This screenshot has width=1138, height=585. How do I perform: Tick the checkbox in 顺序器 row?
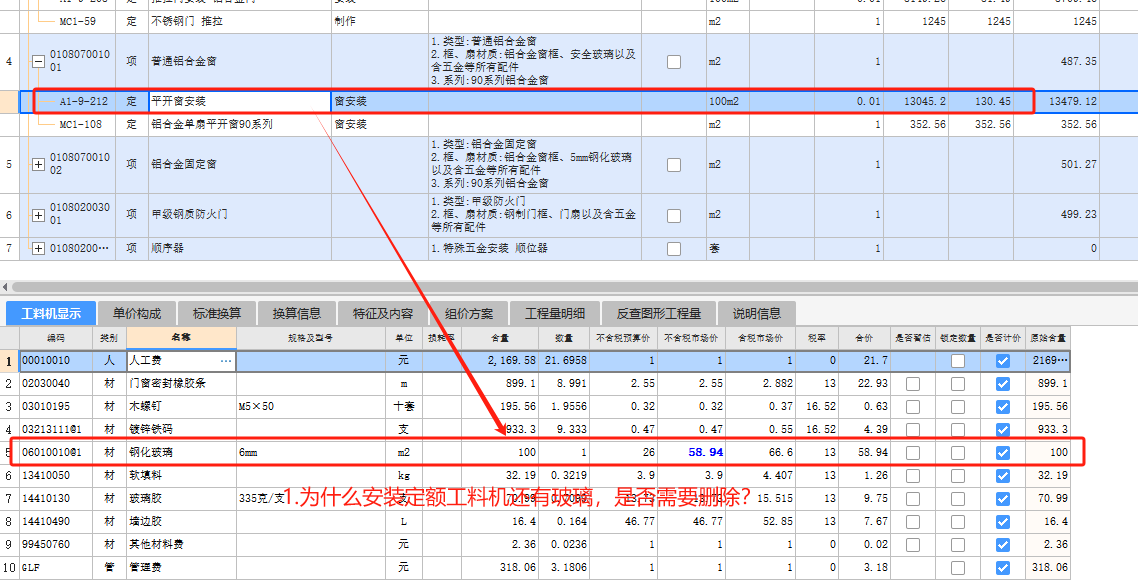point(674,249)
